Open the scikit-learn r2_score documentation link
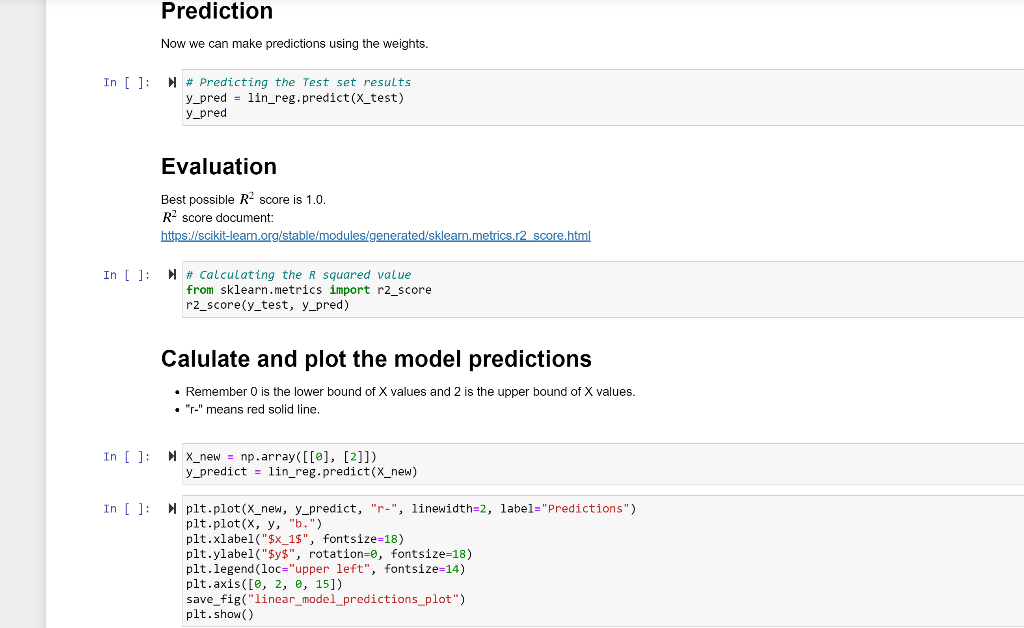This screenshot has height=628, width=1024. coord(376,236)
